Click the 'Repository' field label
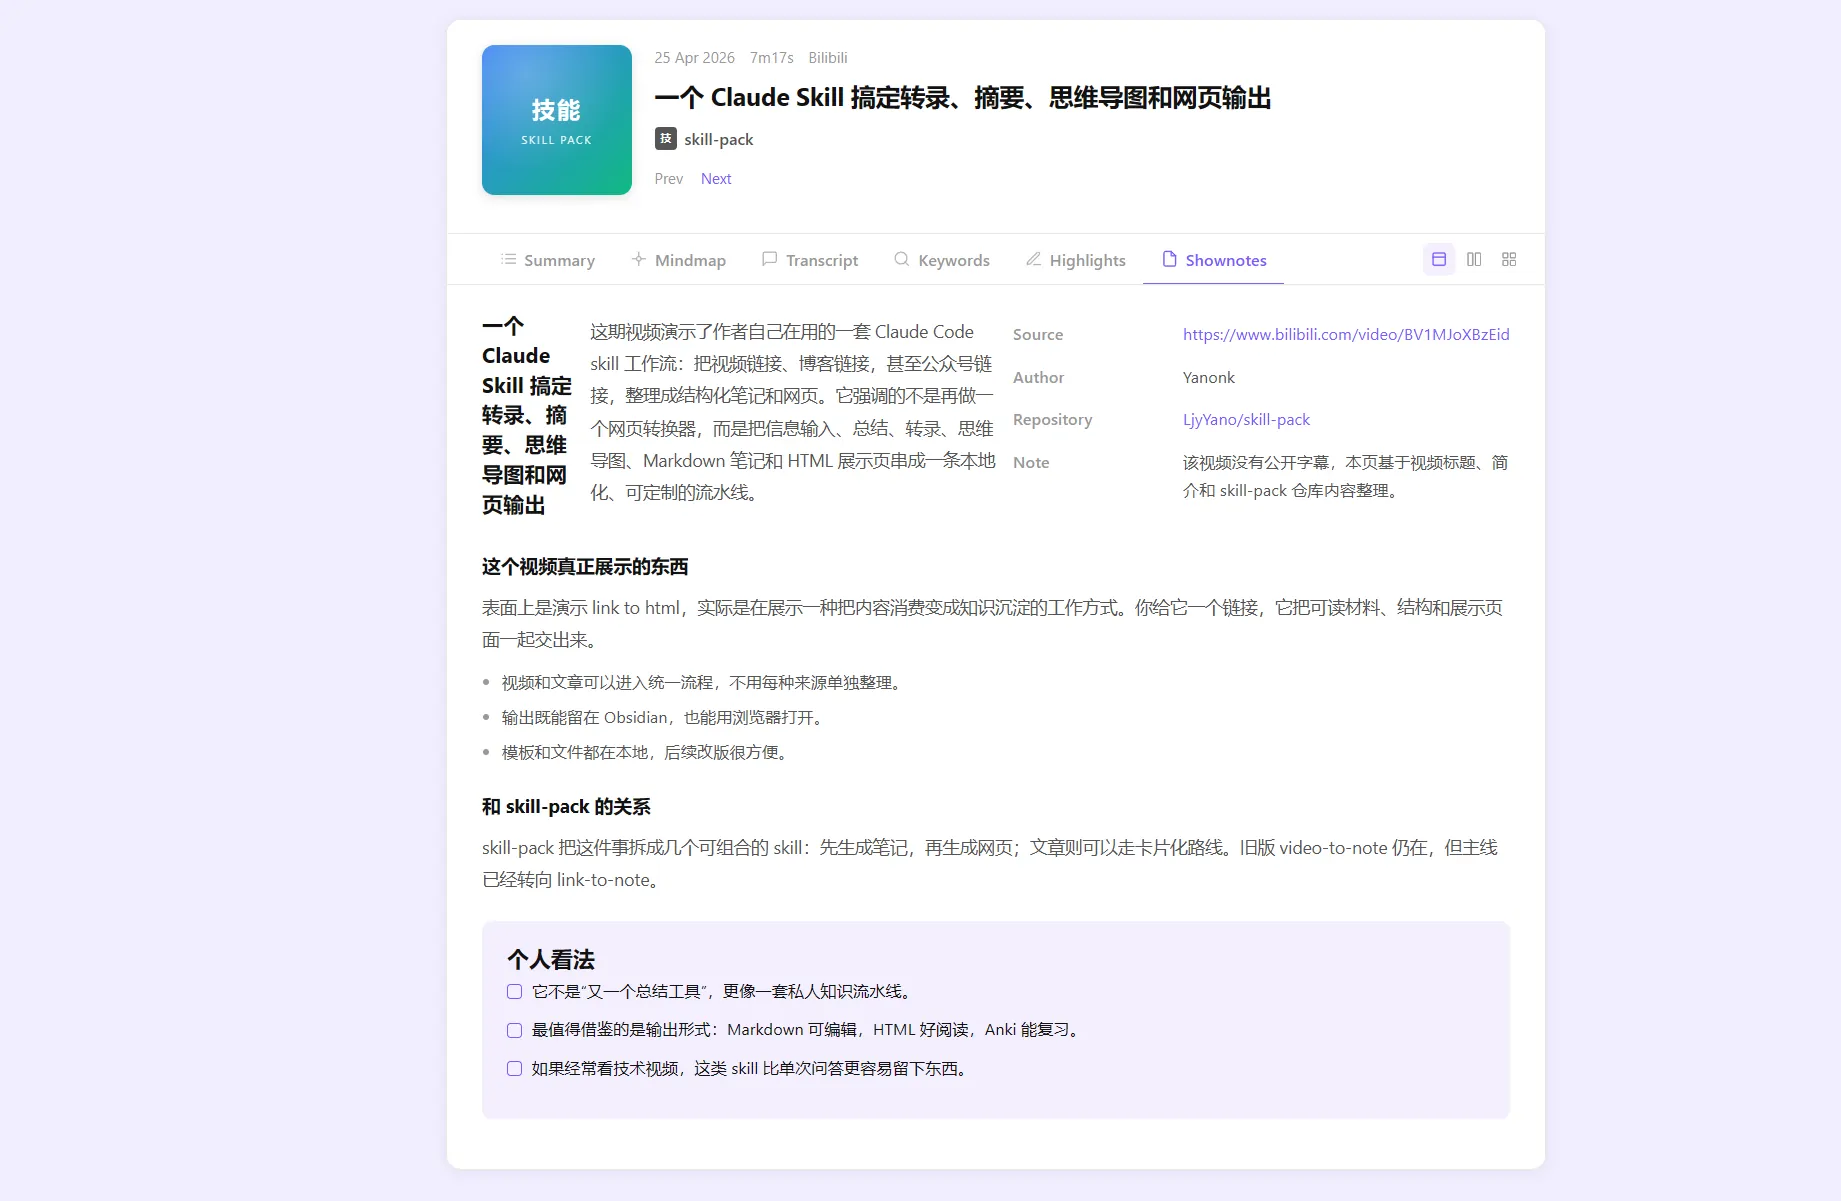 [1053, 420]
